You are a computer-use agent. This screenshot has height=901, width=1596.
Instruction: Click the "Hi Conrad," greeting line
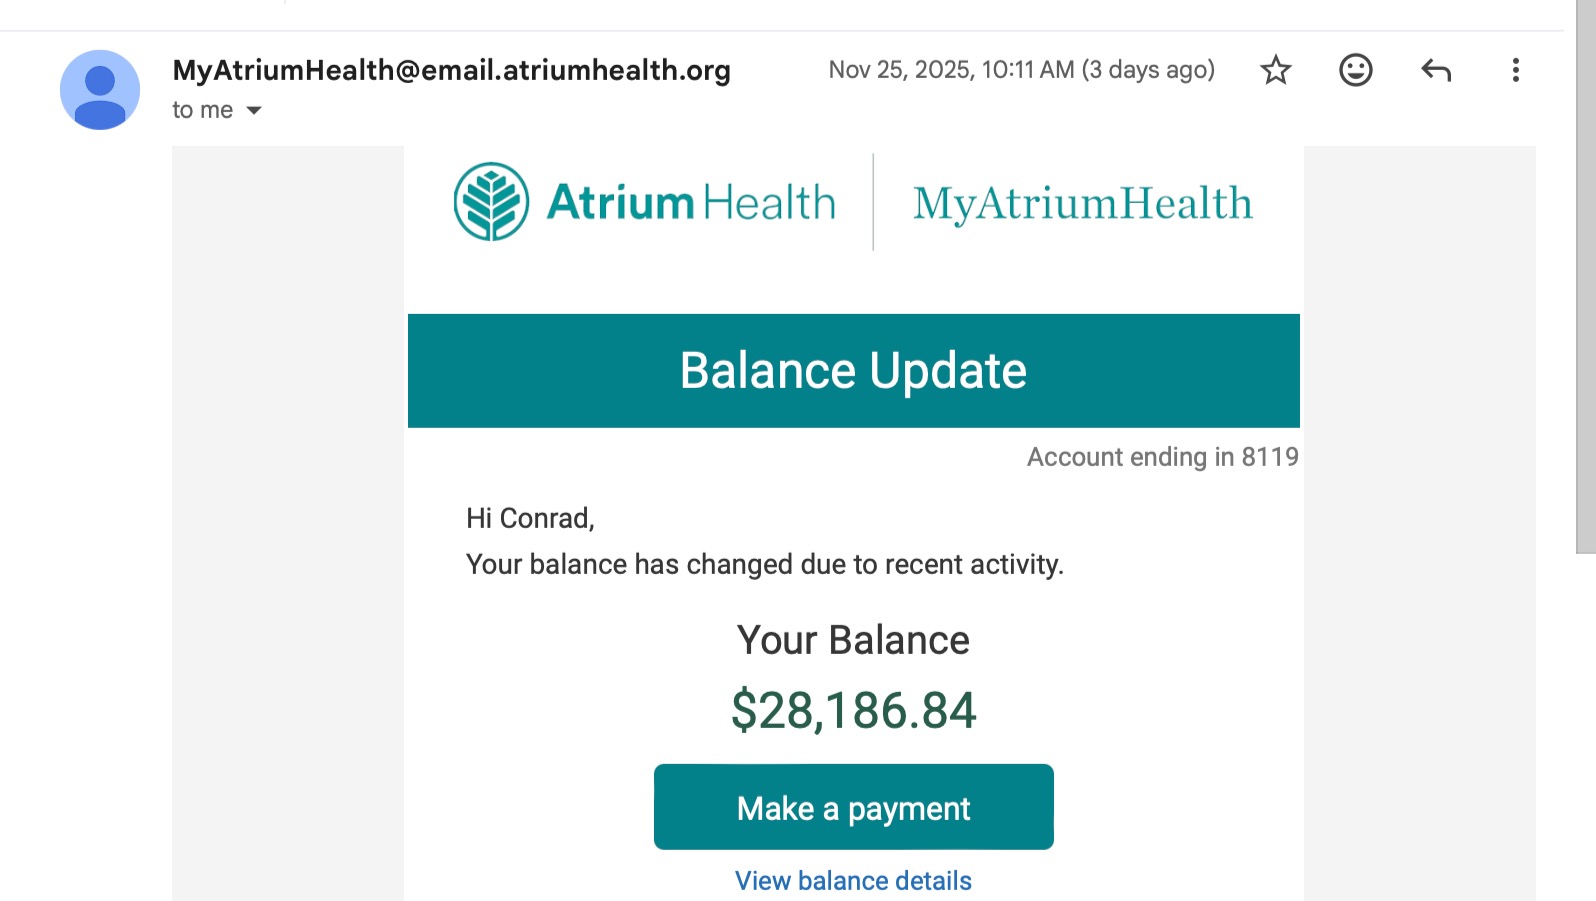[530, 518]
